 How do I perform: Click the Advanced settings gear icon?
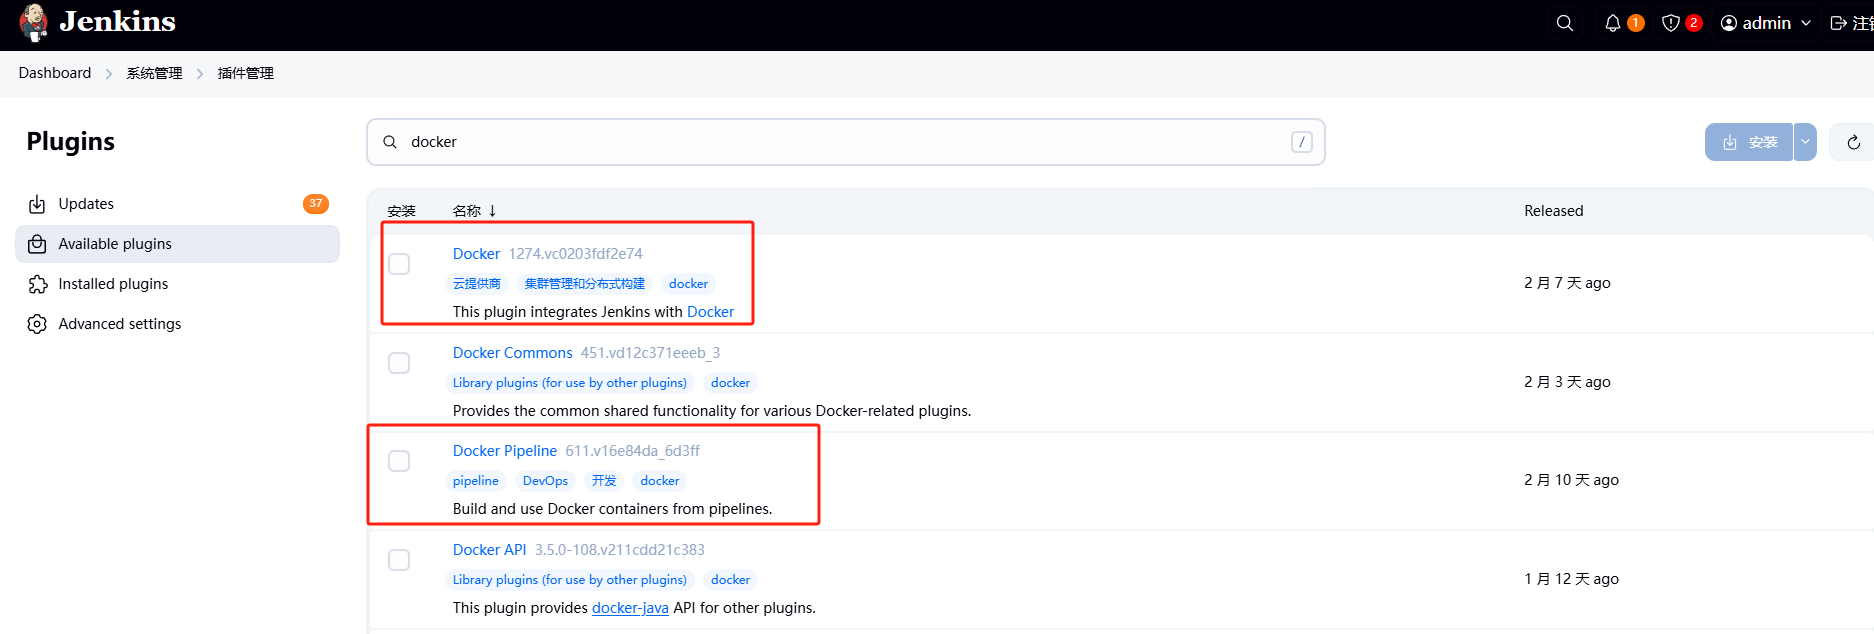point(37,324)
